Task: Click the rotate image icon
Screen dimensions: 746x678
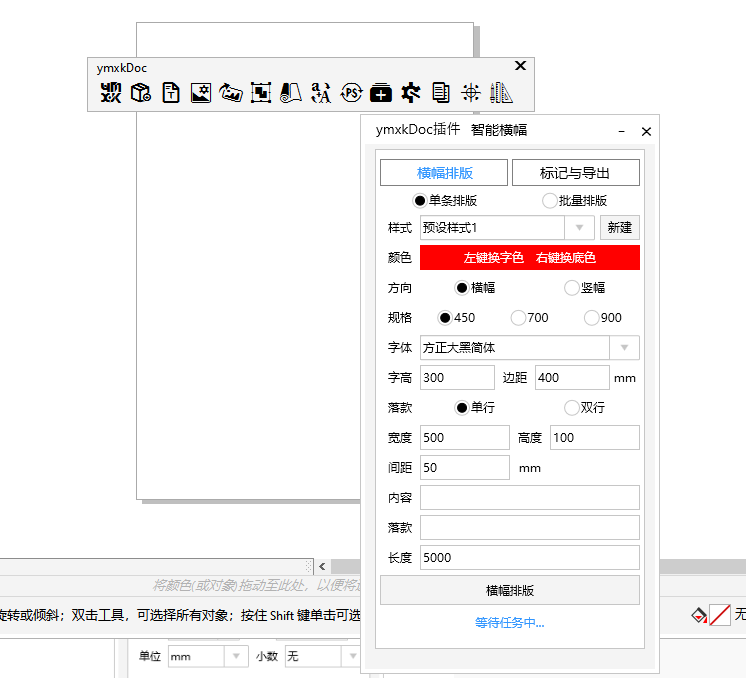Action: tap(231, 92)
